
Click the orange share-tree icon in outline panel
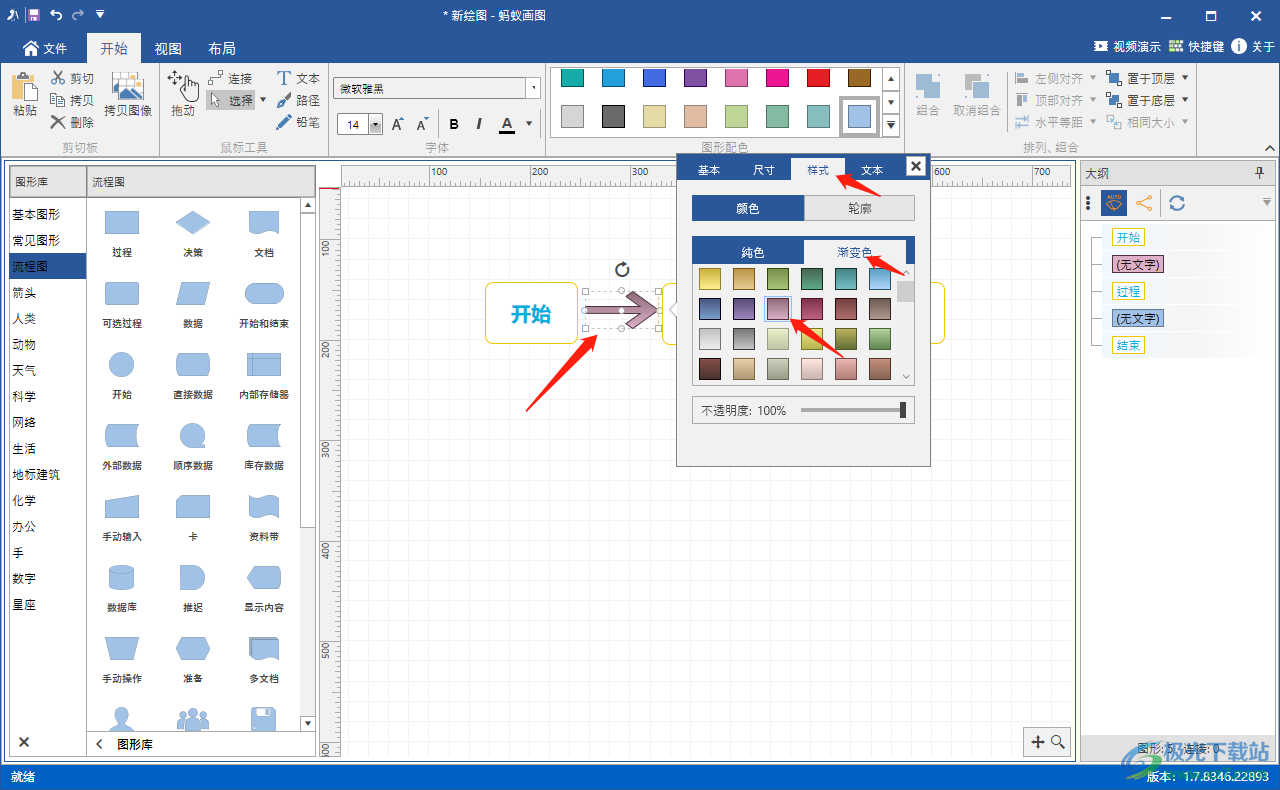click(1144, 203)
